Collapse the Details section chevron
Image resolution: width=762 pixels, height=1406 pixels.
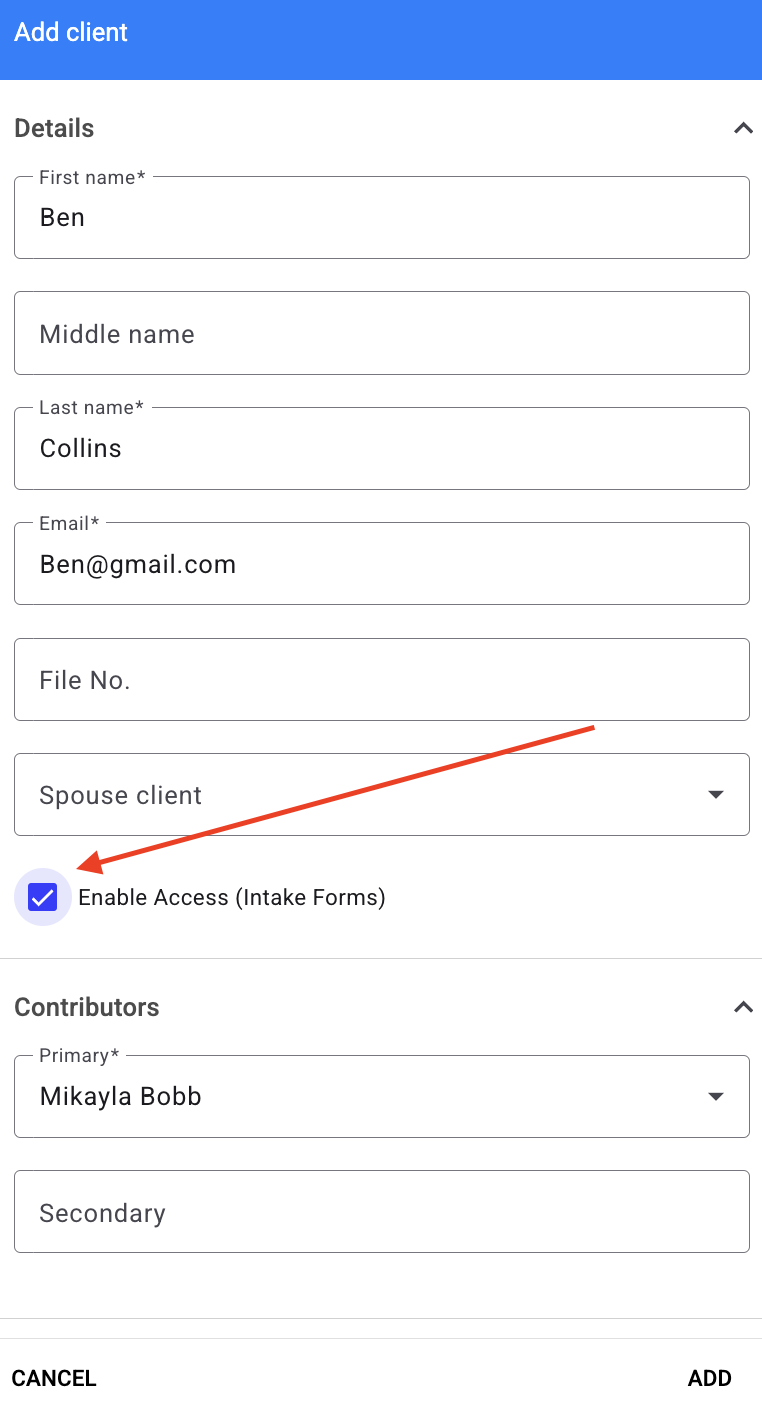coord(742,128)
